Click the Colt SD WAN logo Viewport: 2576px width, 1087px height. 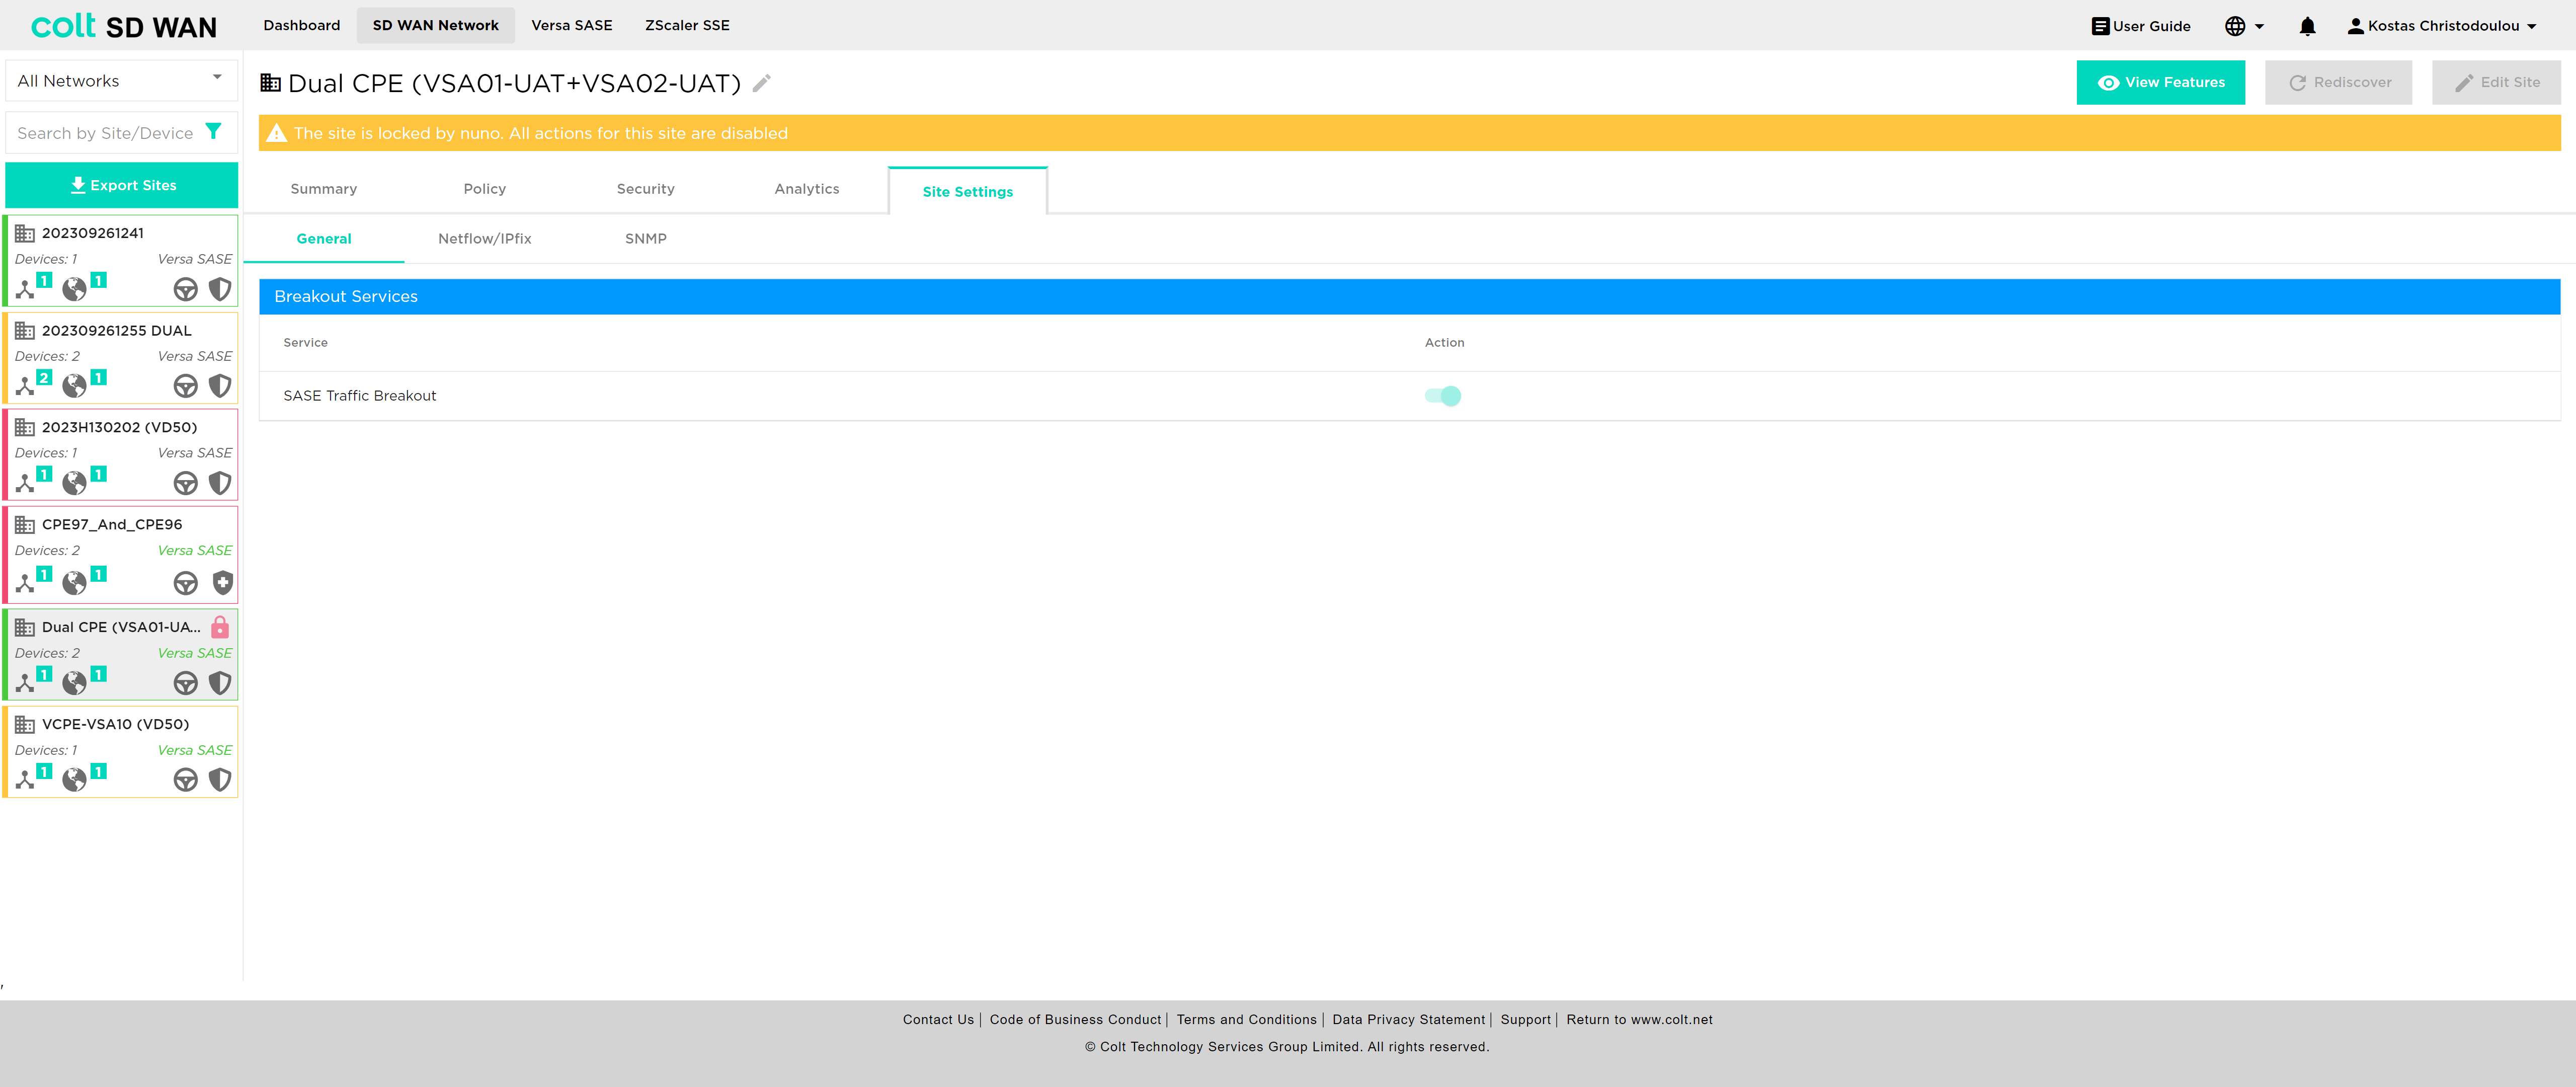point(124,26)
